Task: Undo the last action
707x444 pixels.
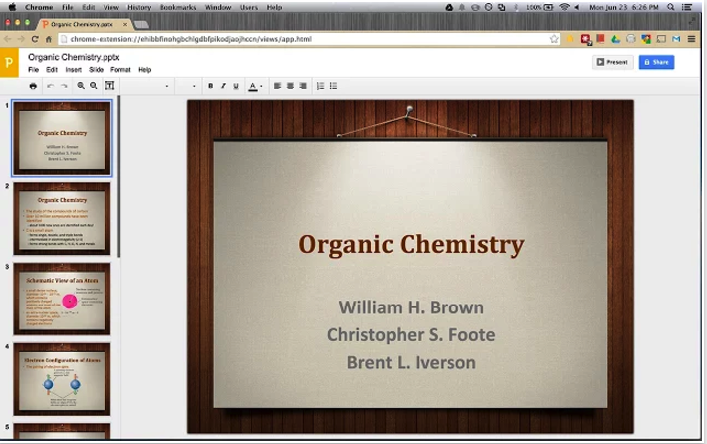Action: tap(50, 86)
